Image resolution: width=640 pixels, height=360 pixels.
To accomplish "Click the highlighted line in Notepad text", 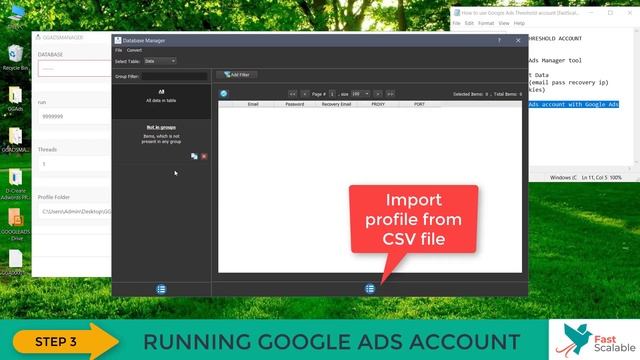I will click(x=573, y=104).
